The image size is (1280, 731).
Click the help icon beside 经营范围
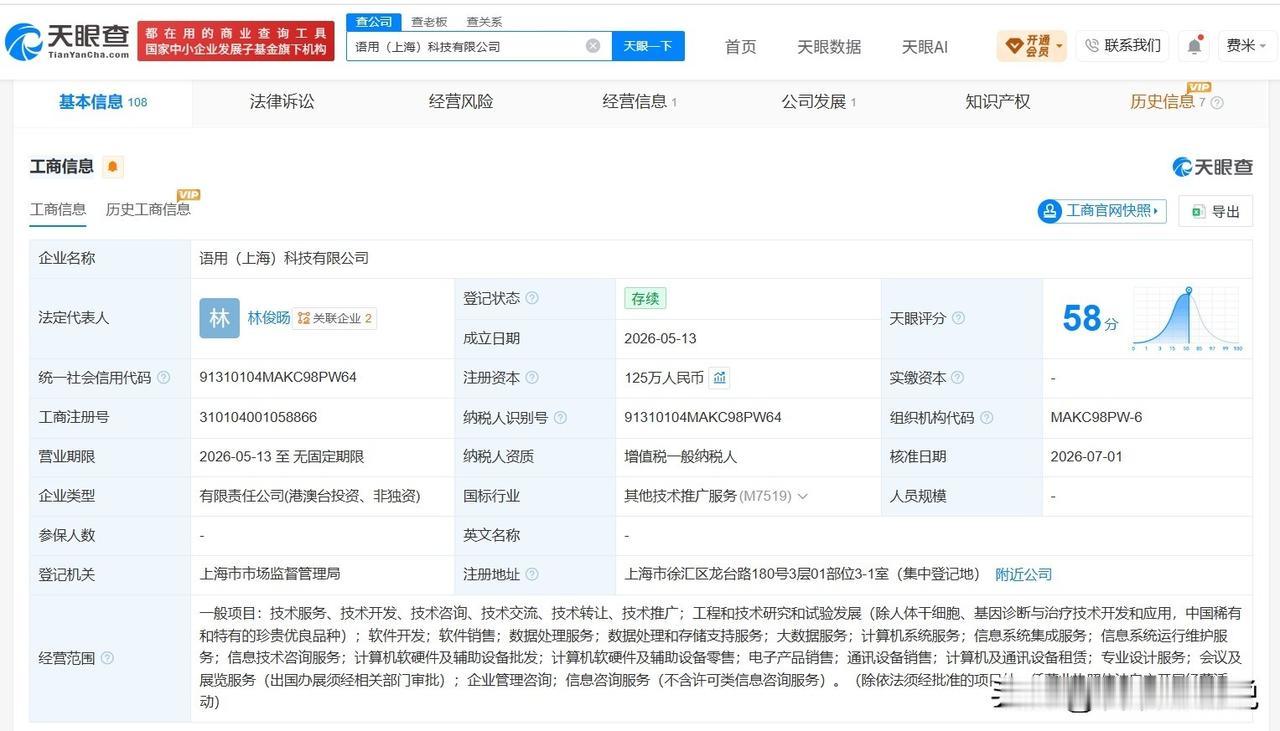[x=108, y=658]
